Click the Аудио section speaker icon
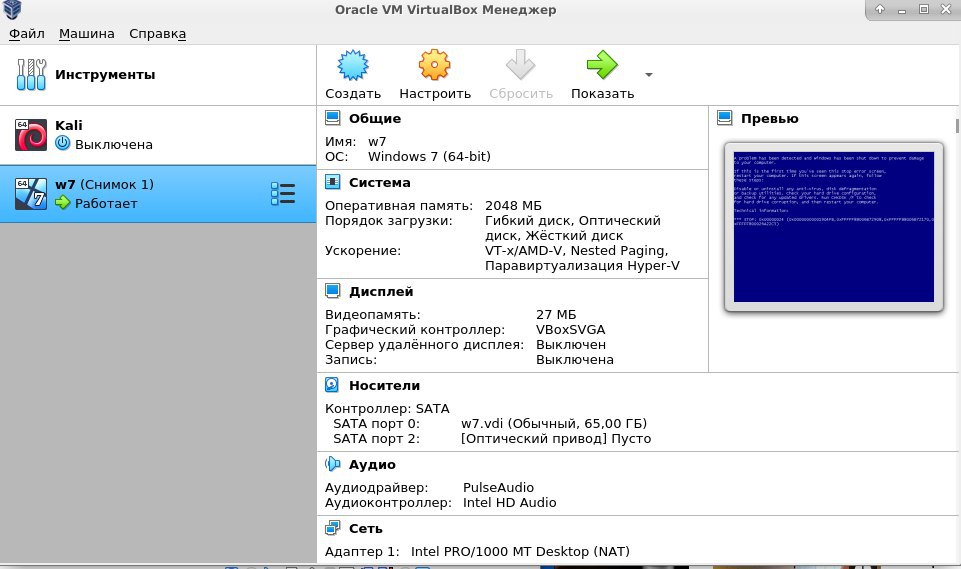This screenshot has width=961, height=569. (332, 464)
